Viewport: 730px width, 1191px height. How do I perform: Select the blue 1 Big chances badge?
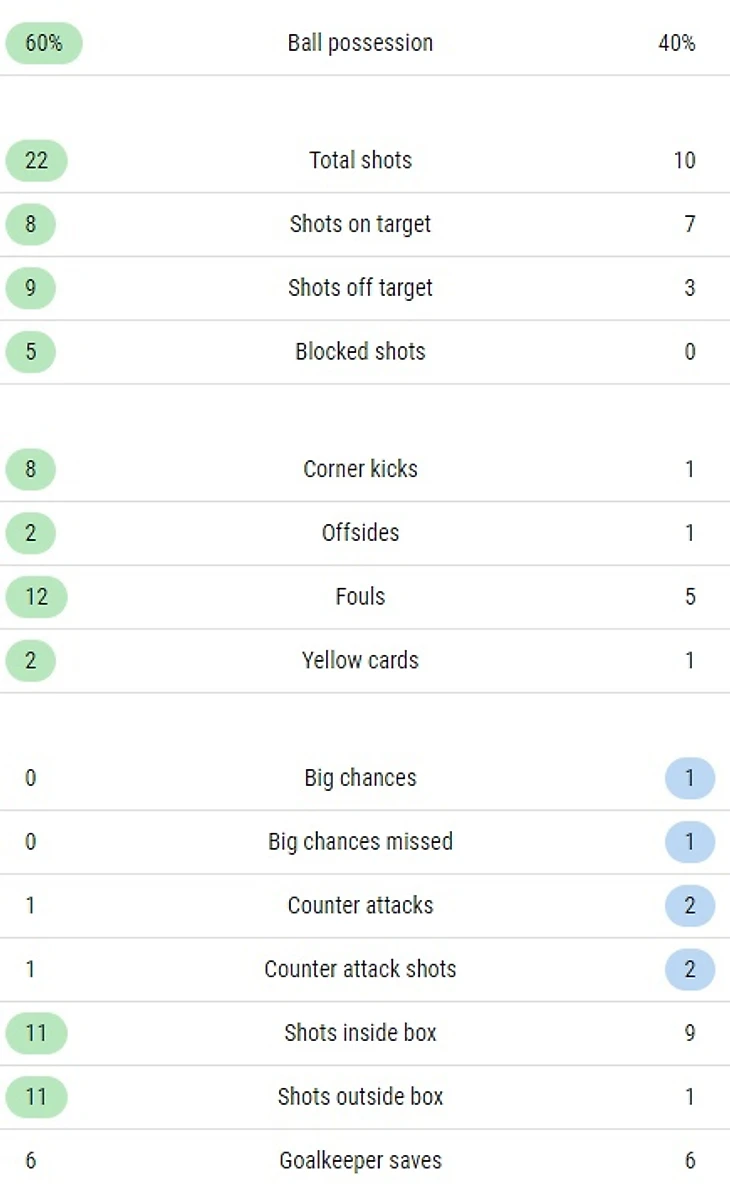(x=689, y=779)
